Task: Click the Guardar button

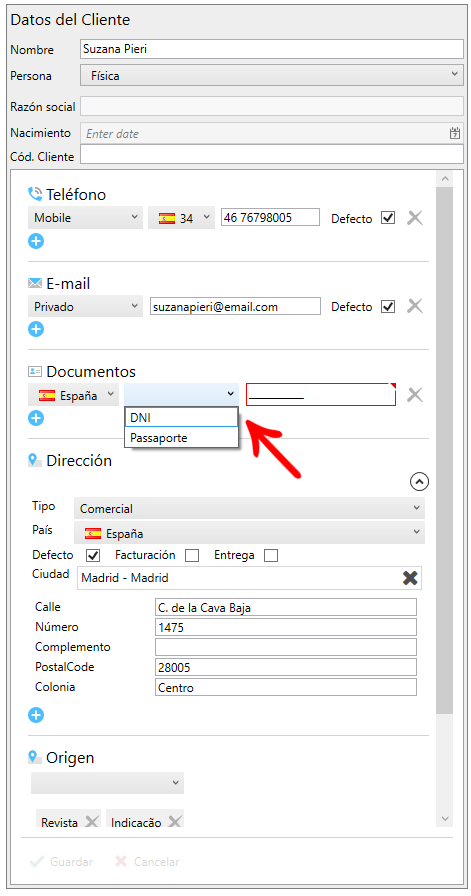Action: (61, 861)
